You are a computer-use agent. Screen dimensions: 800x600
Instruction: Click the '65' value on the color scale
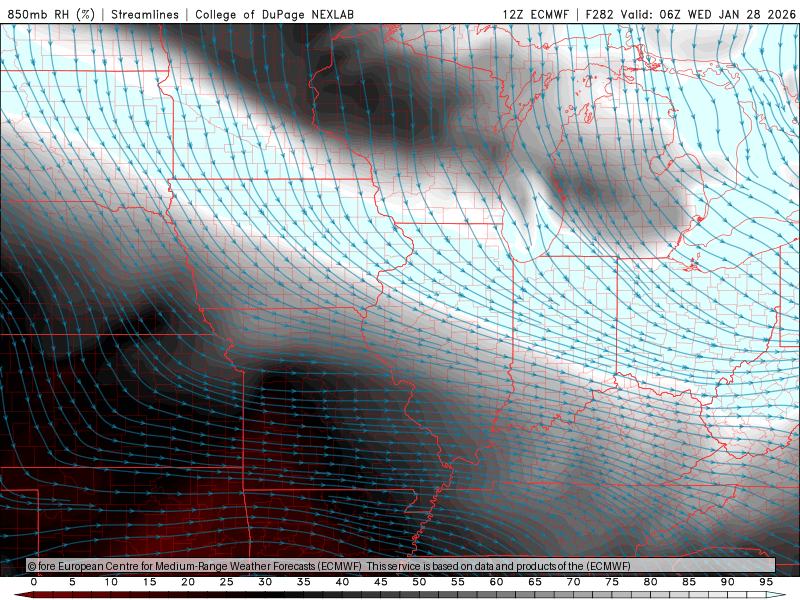click(535, 582)
